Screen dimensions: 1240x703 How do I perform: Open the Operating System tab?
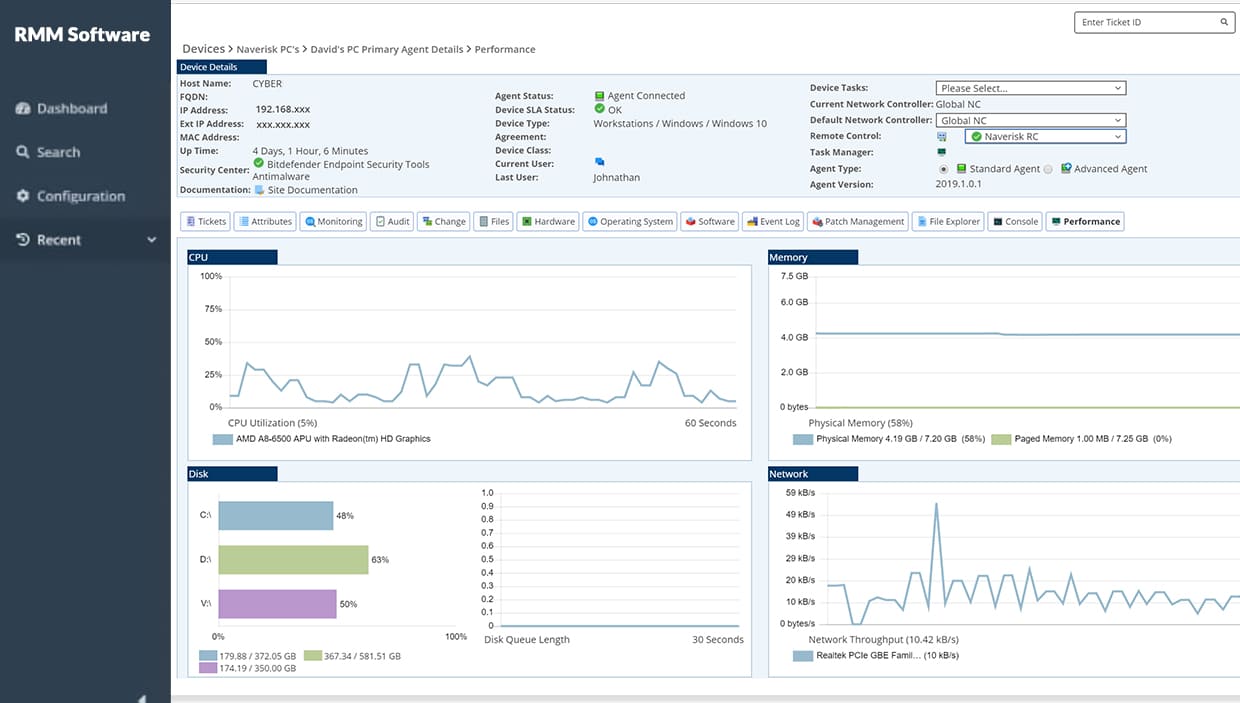[x=630, y=221]
